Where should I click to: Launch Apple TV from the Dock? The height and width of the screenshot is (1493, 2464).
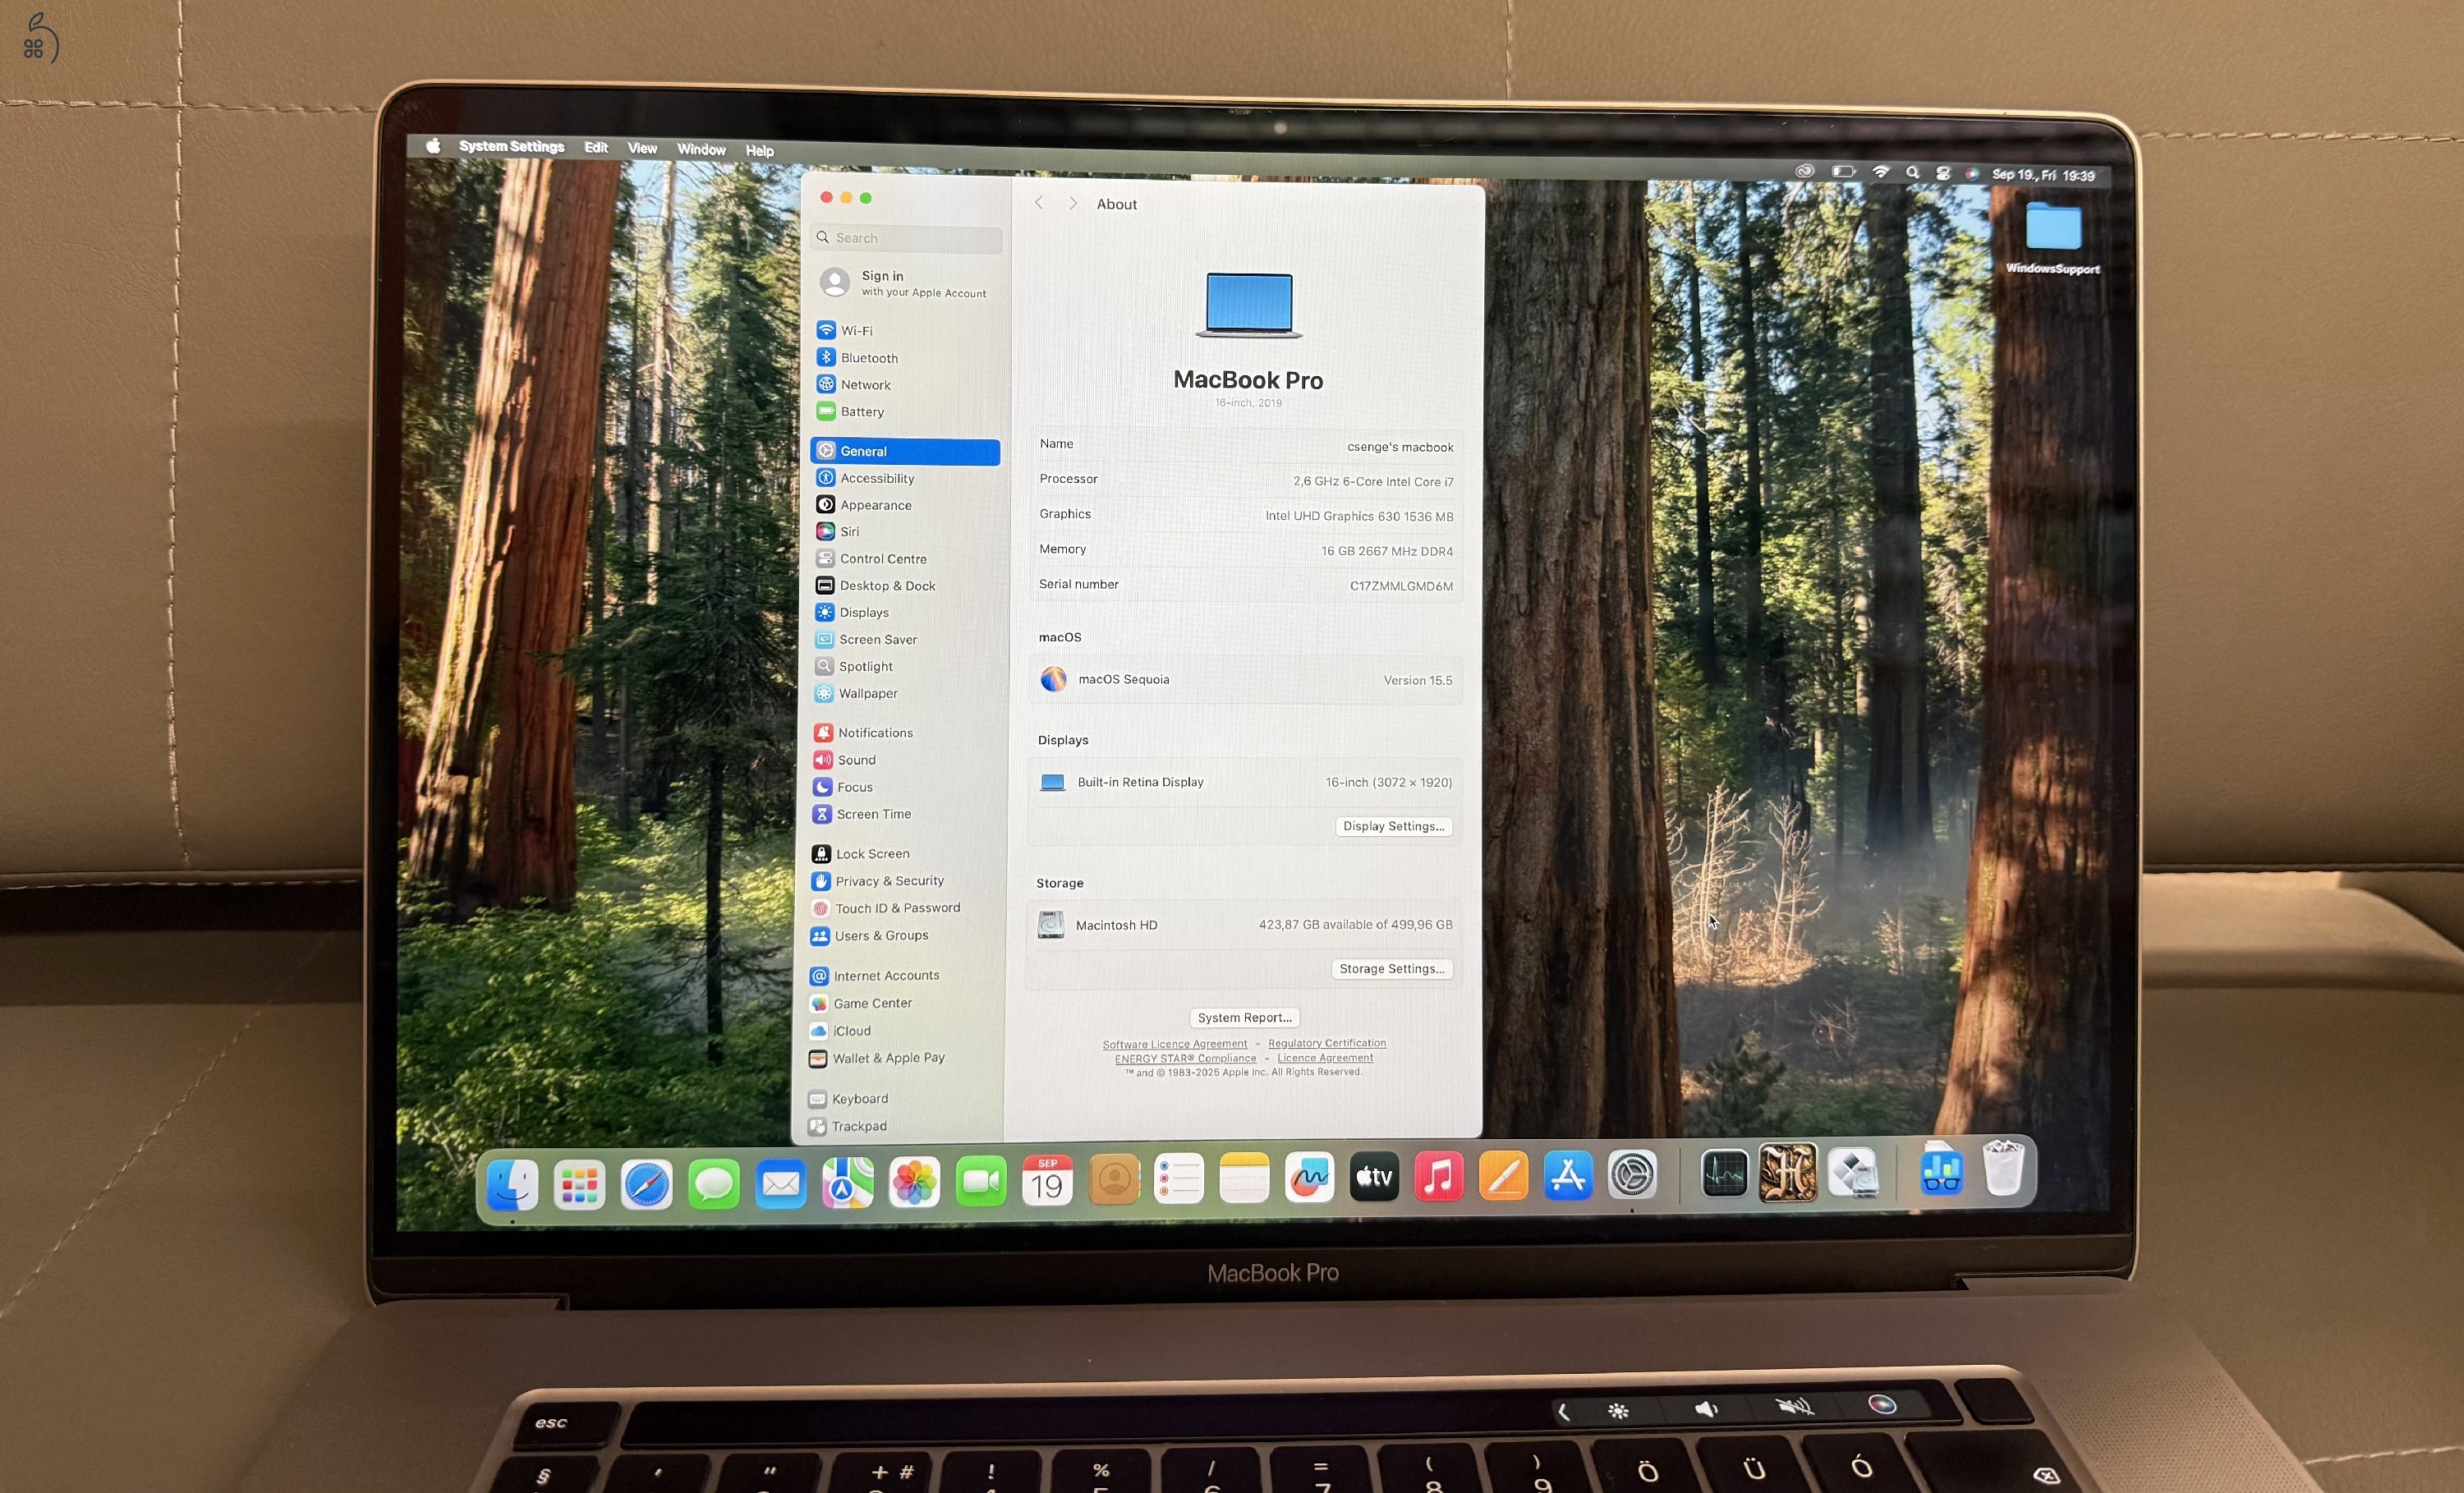(1374, 1177)
